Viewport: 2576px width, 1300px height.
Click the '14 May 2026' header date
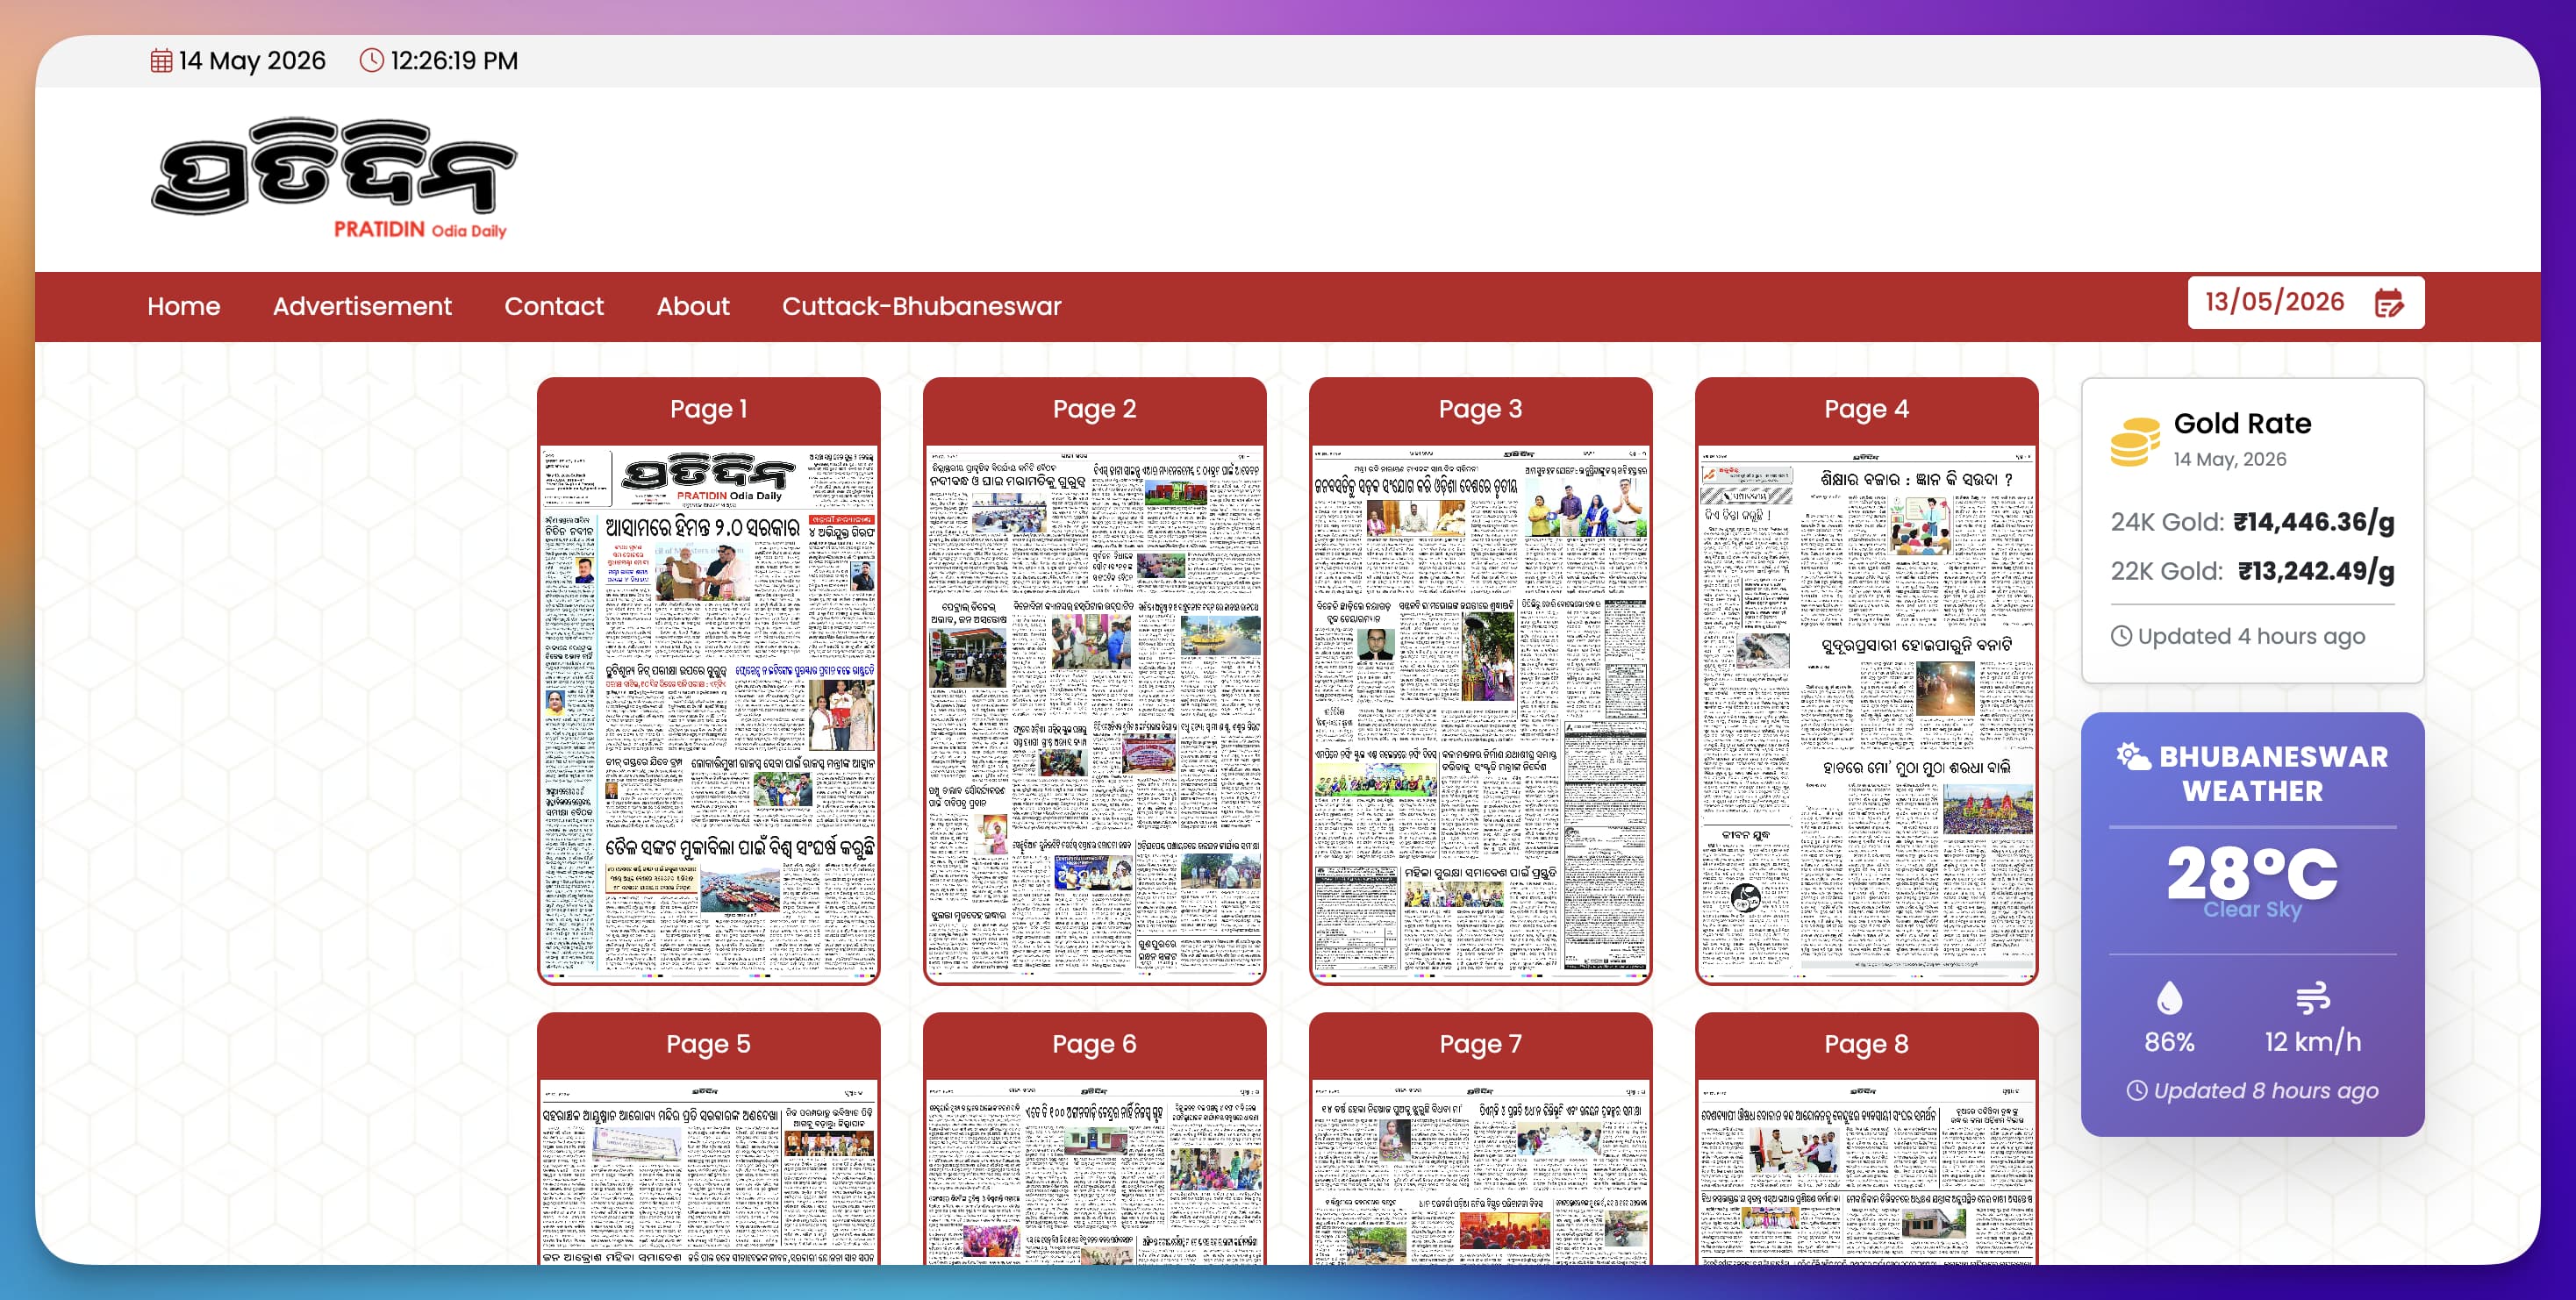252,61
